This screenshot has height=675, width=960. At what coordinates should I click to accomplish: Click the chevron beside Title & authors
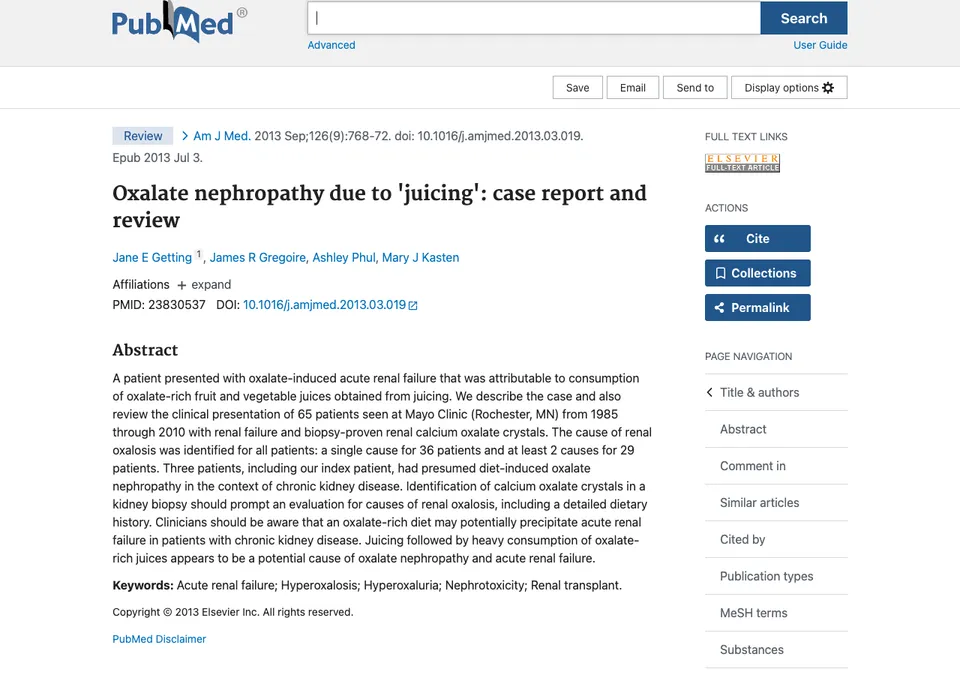pyautogui.click(x=710, y=392)
